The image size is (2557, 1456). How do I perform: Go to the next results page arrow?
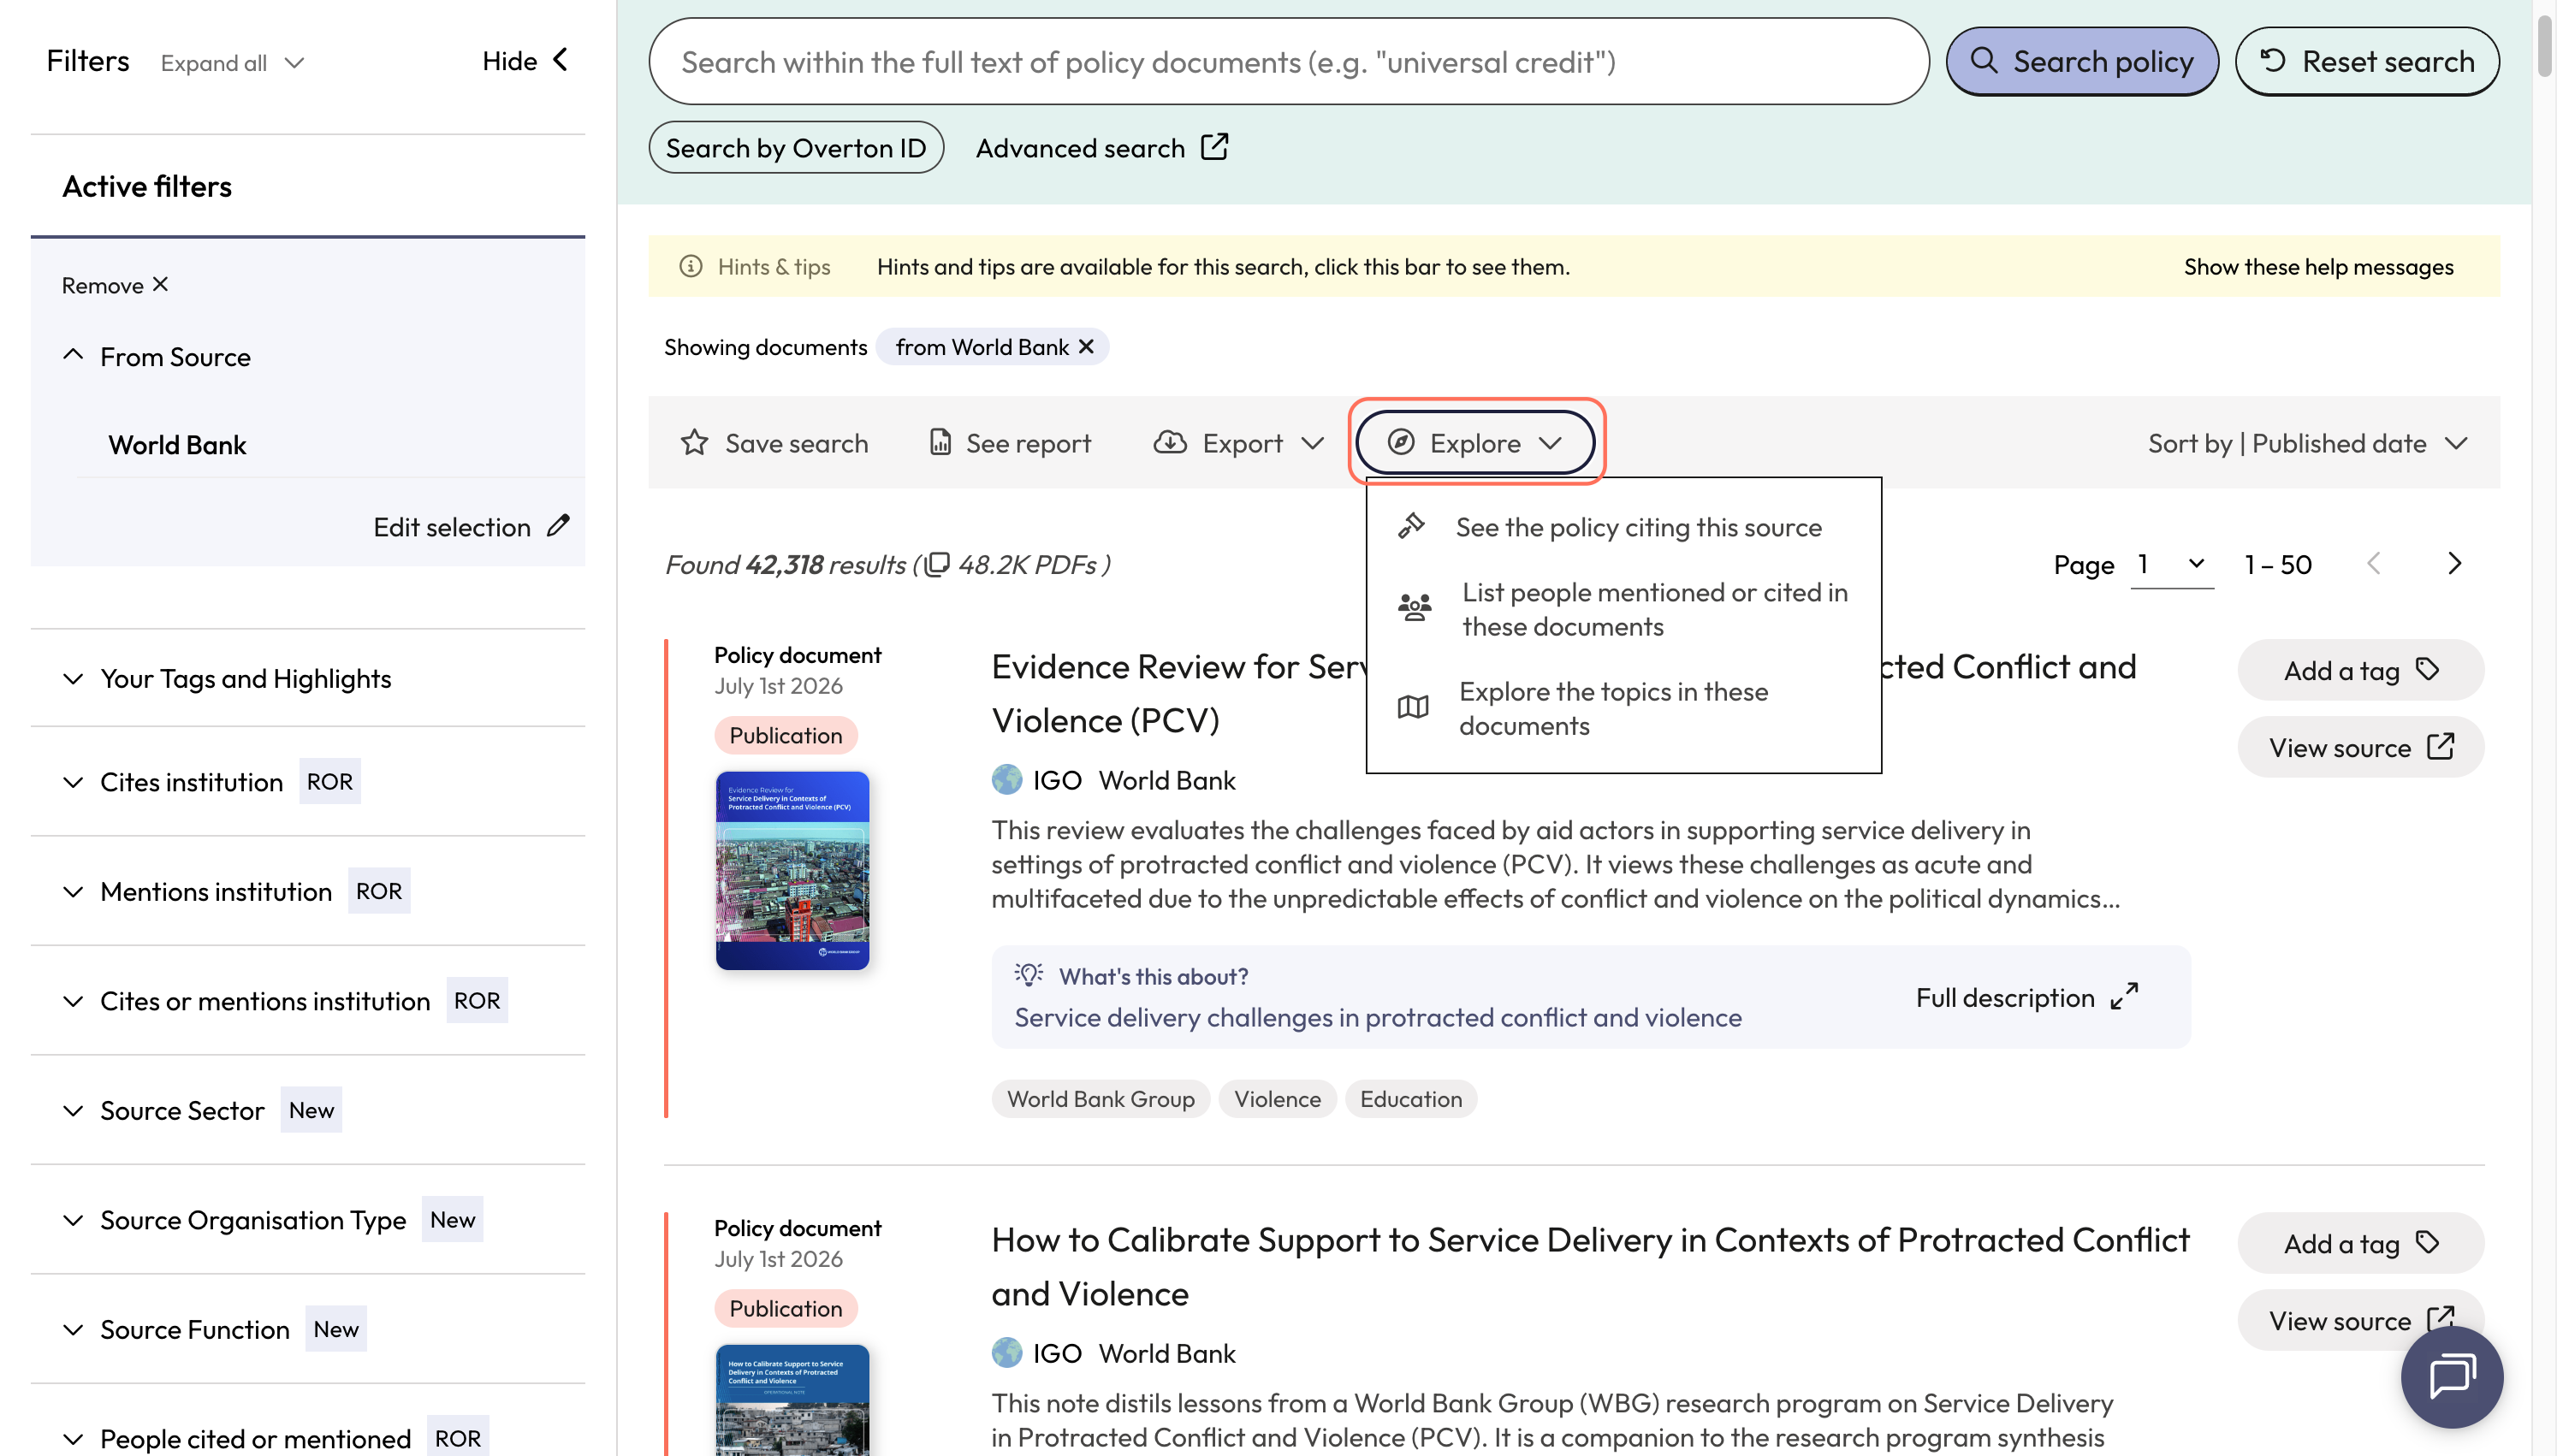[2454, 564]
